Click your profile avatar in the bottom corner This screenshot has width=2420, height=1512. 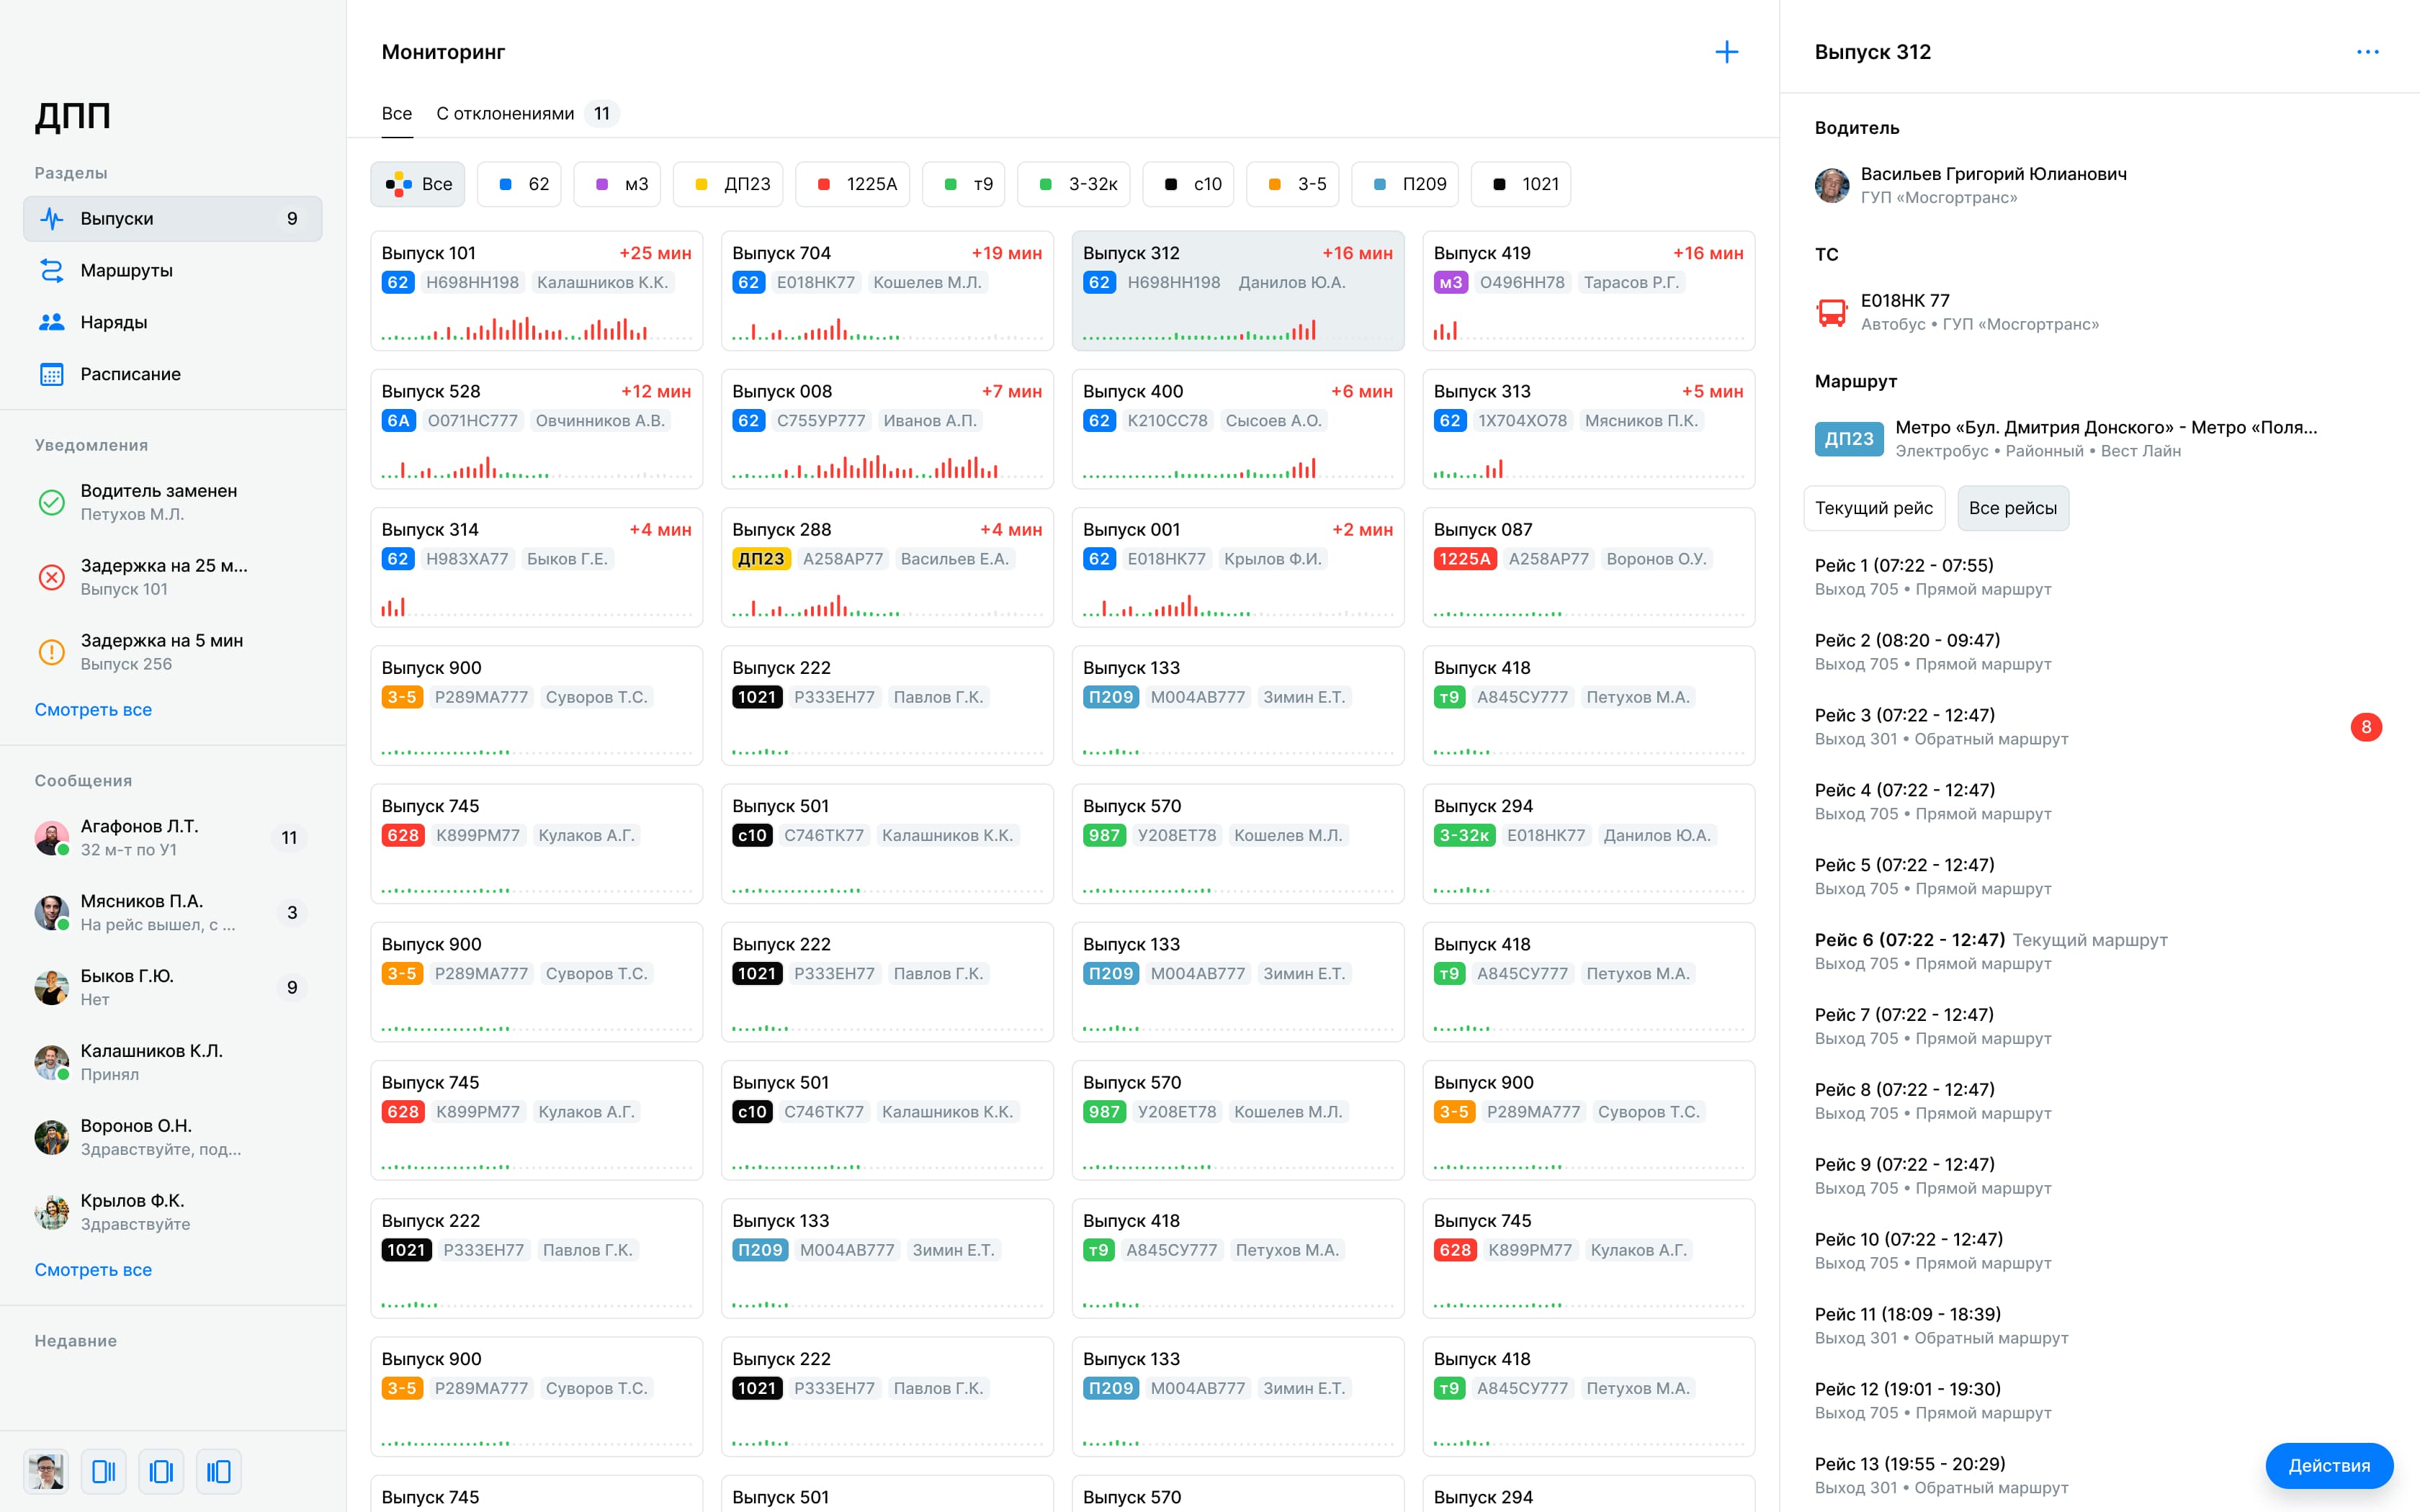[x=46, y=1471]
